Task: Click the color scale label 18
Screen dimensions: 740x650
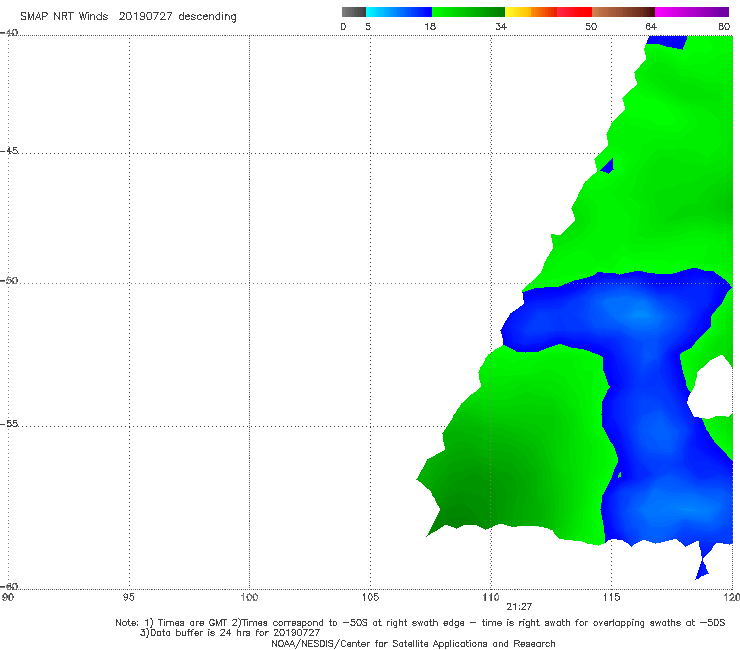Action: click(430, 26)
